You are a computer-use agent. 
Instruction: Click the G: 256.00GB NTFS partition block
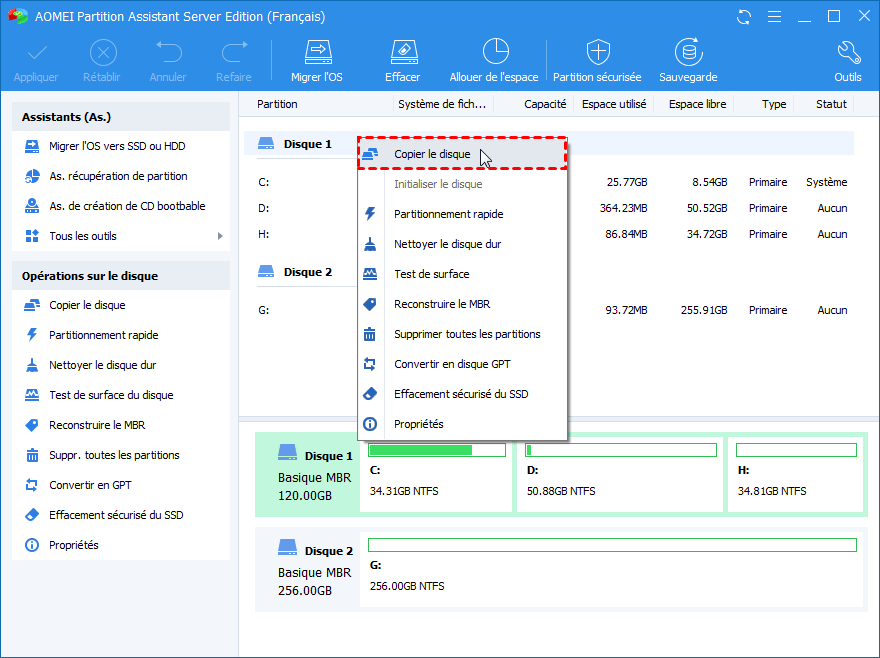pos(611,569)
